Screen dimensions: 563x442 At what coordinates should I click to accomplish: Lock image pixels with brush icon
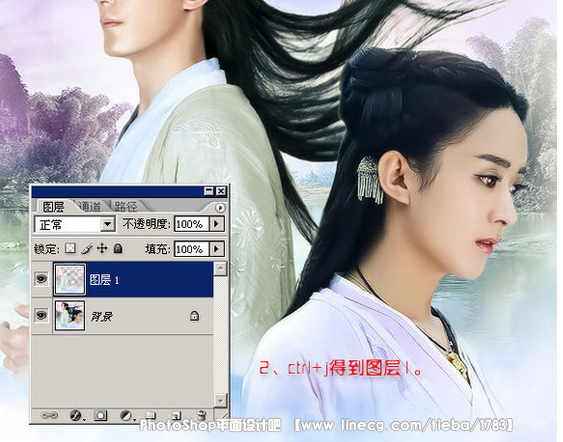[x=87, y=248]
